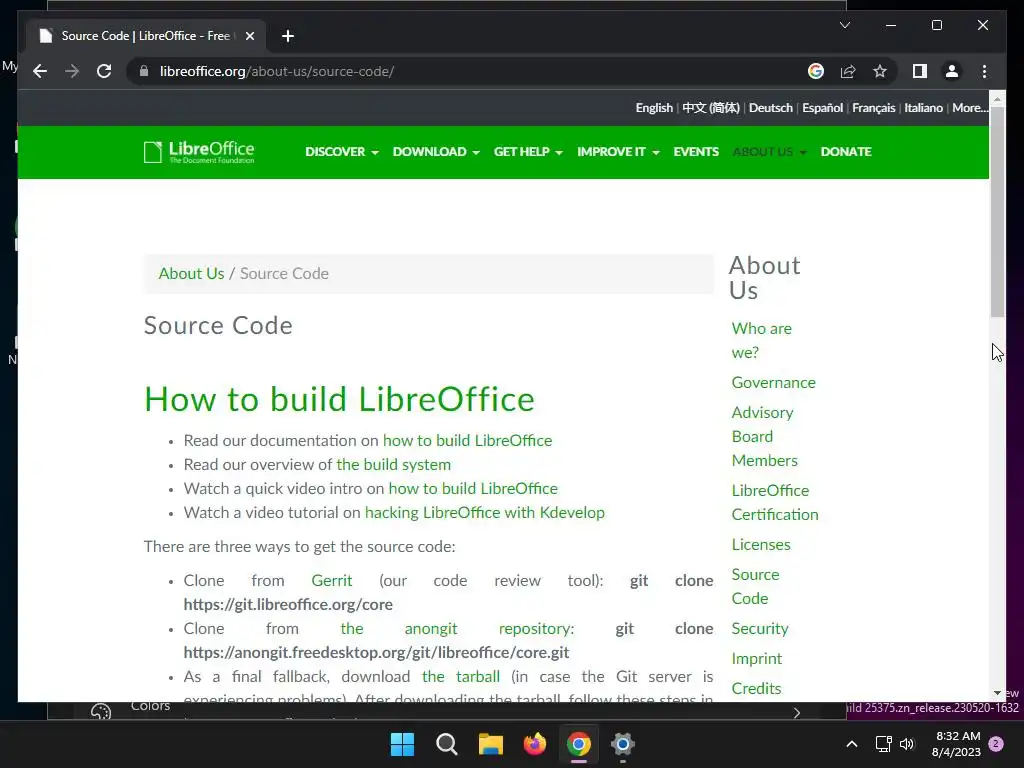Open the Chrome profile icon

[952, 71]
